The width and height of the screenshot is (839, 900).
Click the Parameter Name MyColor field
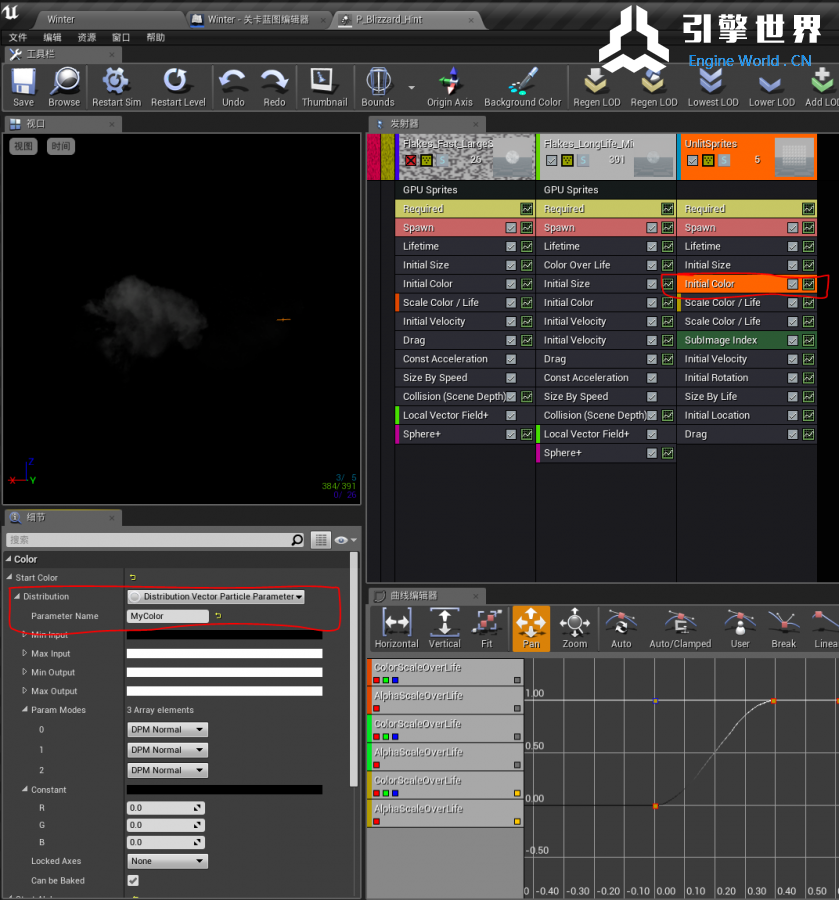[x=168, y=616]
